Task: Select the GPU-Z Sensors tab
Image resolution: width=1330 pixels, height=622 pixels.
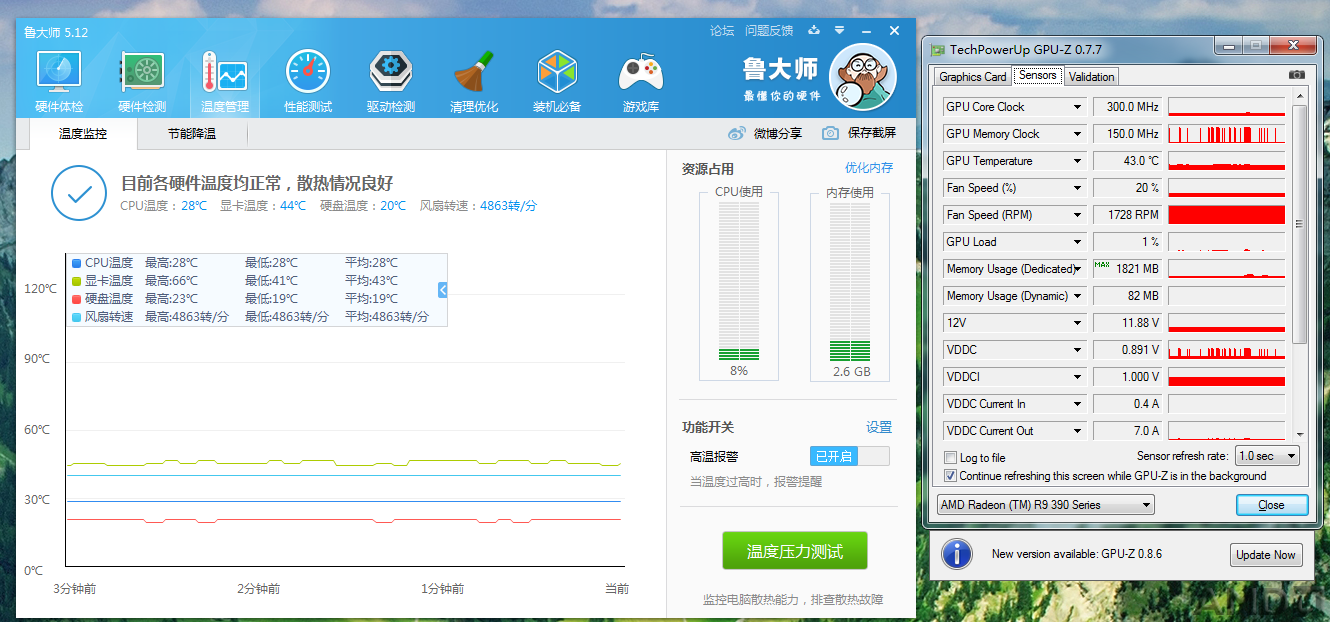Action: pyautogui.click(x=1037, y=75)
